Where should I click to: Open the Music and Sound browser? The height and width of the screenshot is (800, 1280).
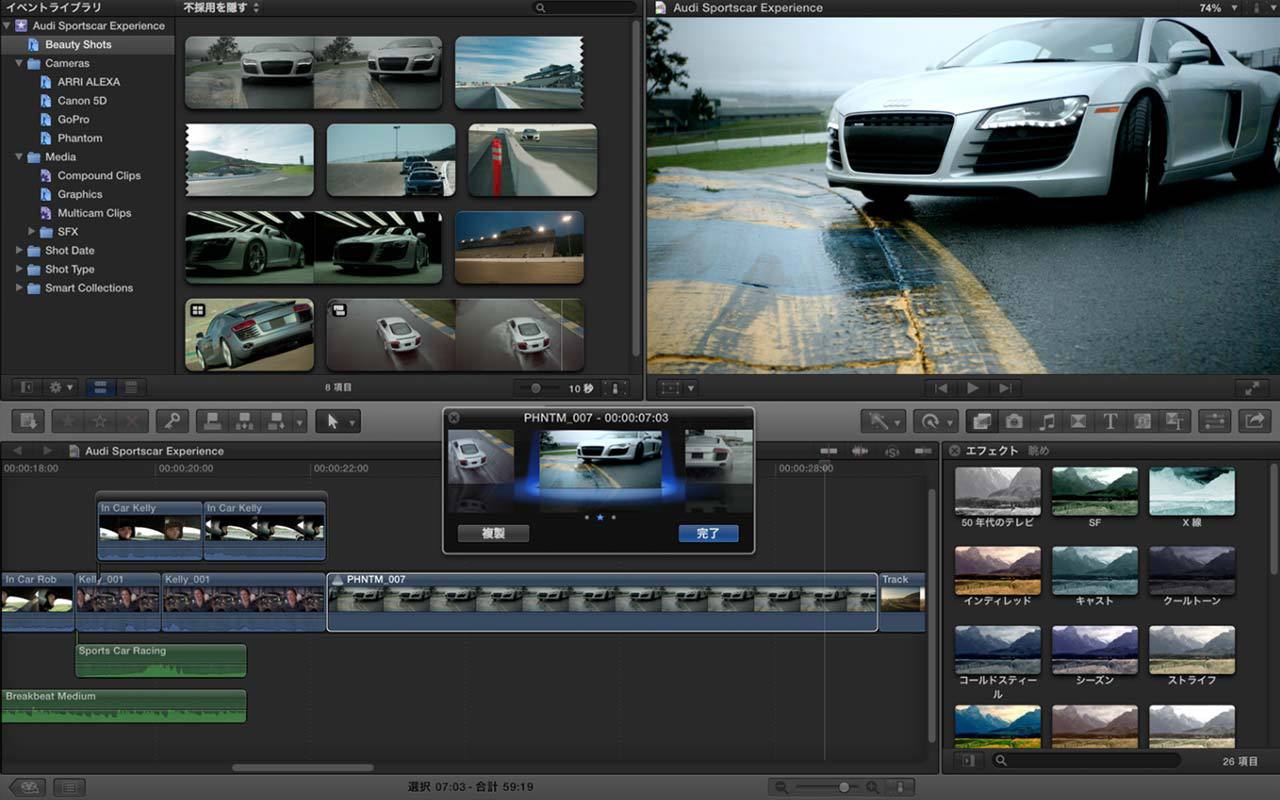click(x=1047, y=422)
